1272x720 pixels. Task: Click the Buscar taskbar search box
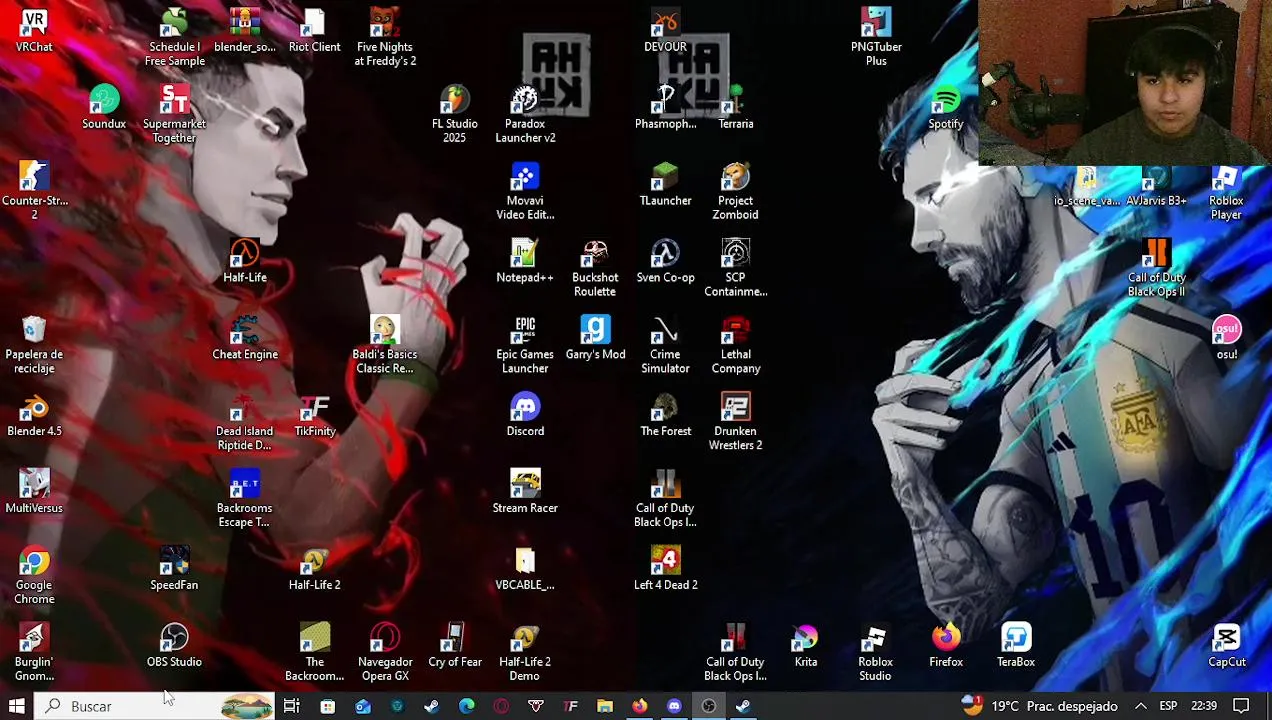point(155,706)
